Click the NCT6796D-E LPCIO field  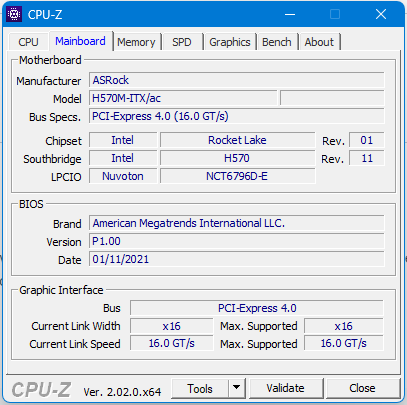point(237,176)
